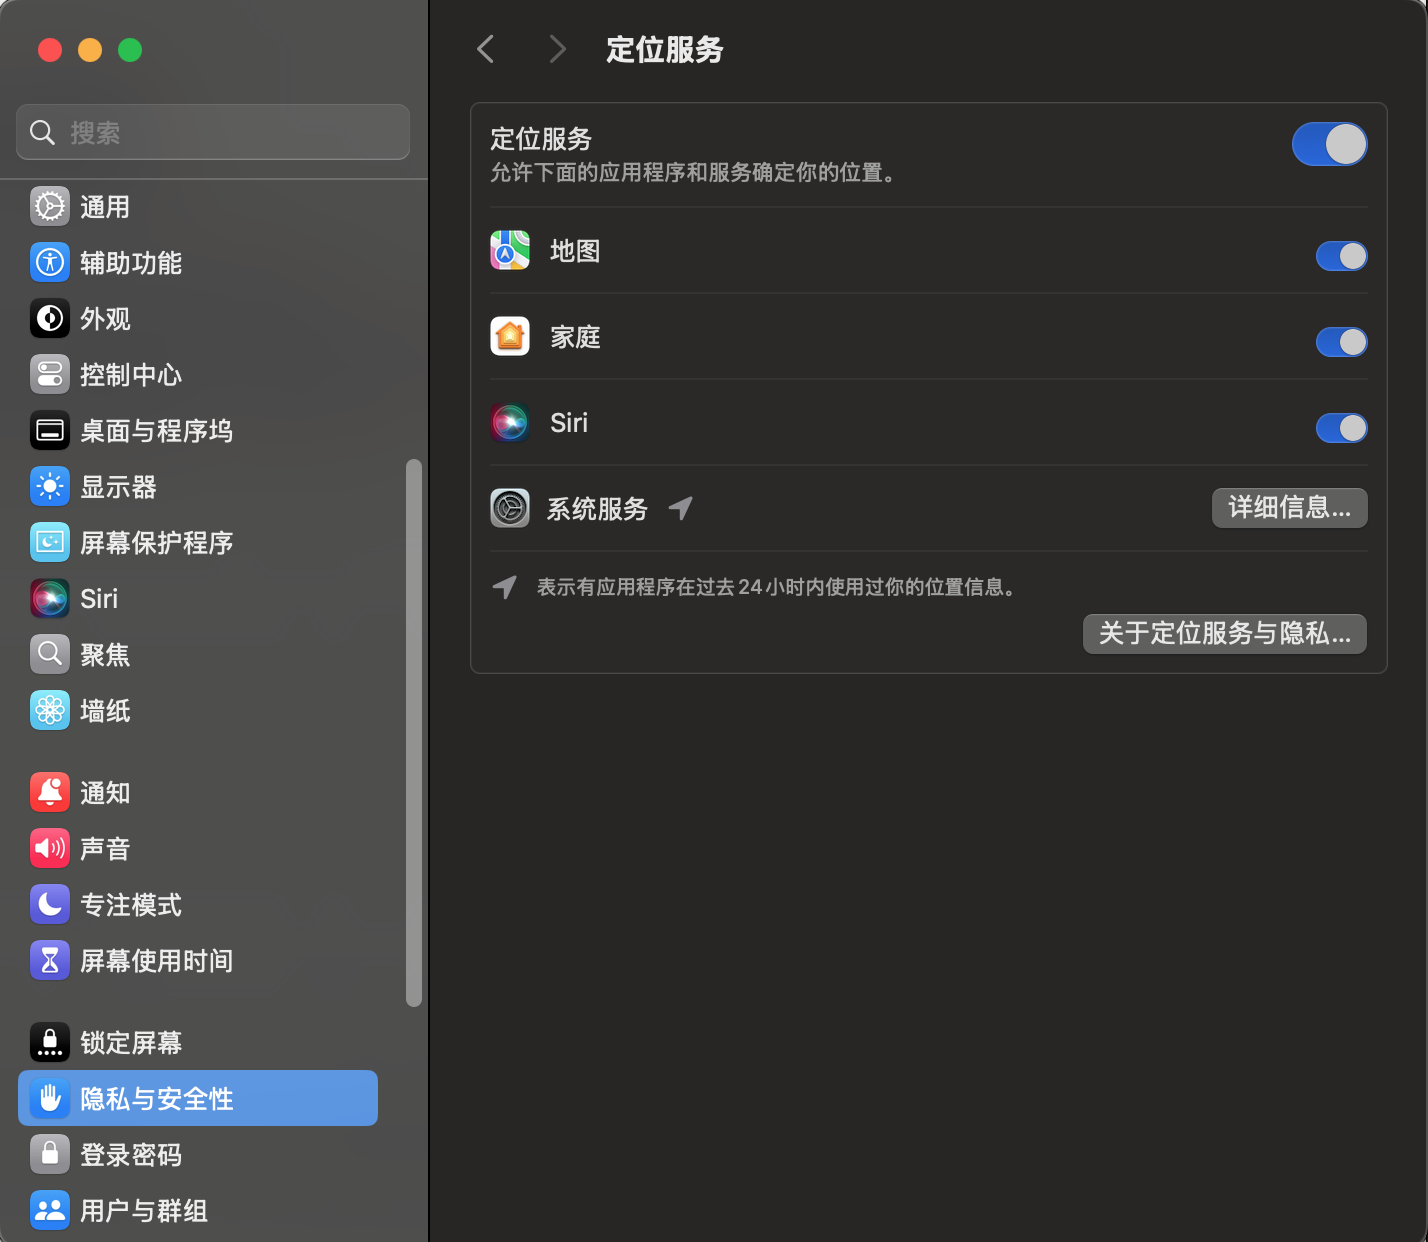Select Wallpaper (墙纸) in the sidebar

click(105, 711)
